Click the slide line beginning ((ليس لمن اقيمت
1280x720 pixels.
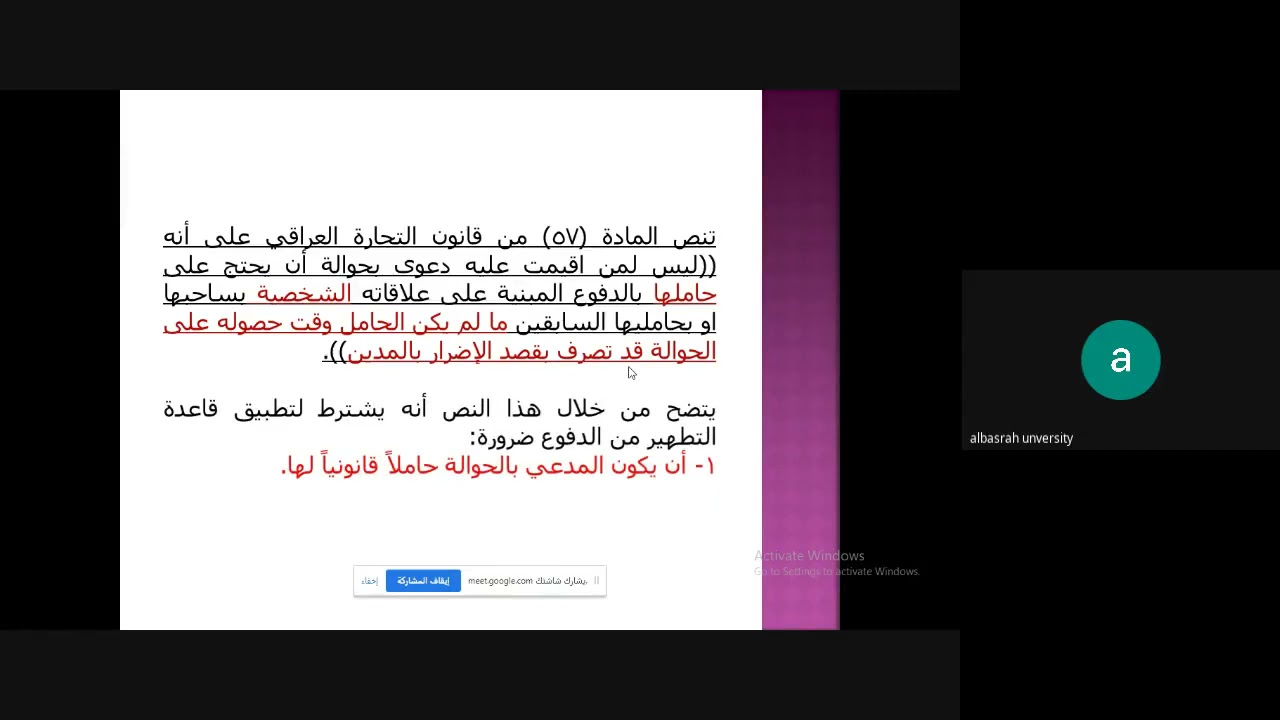tap(439, 266)
